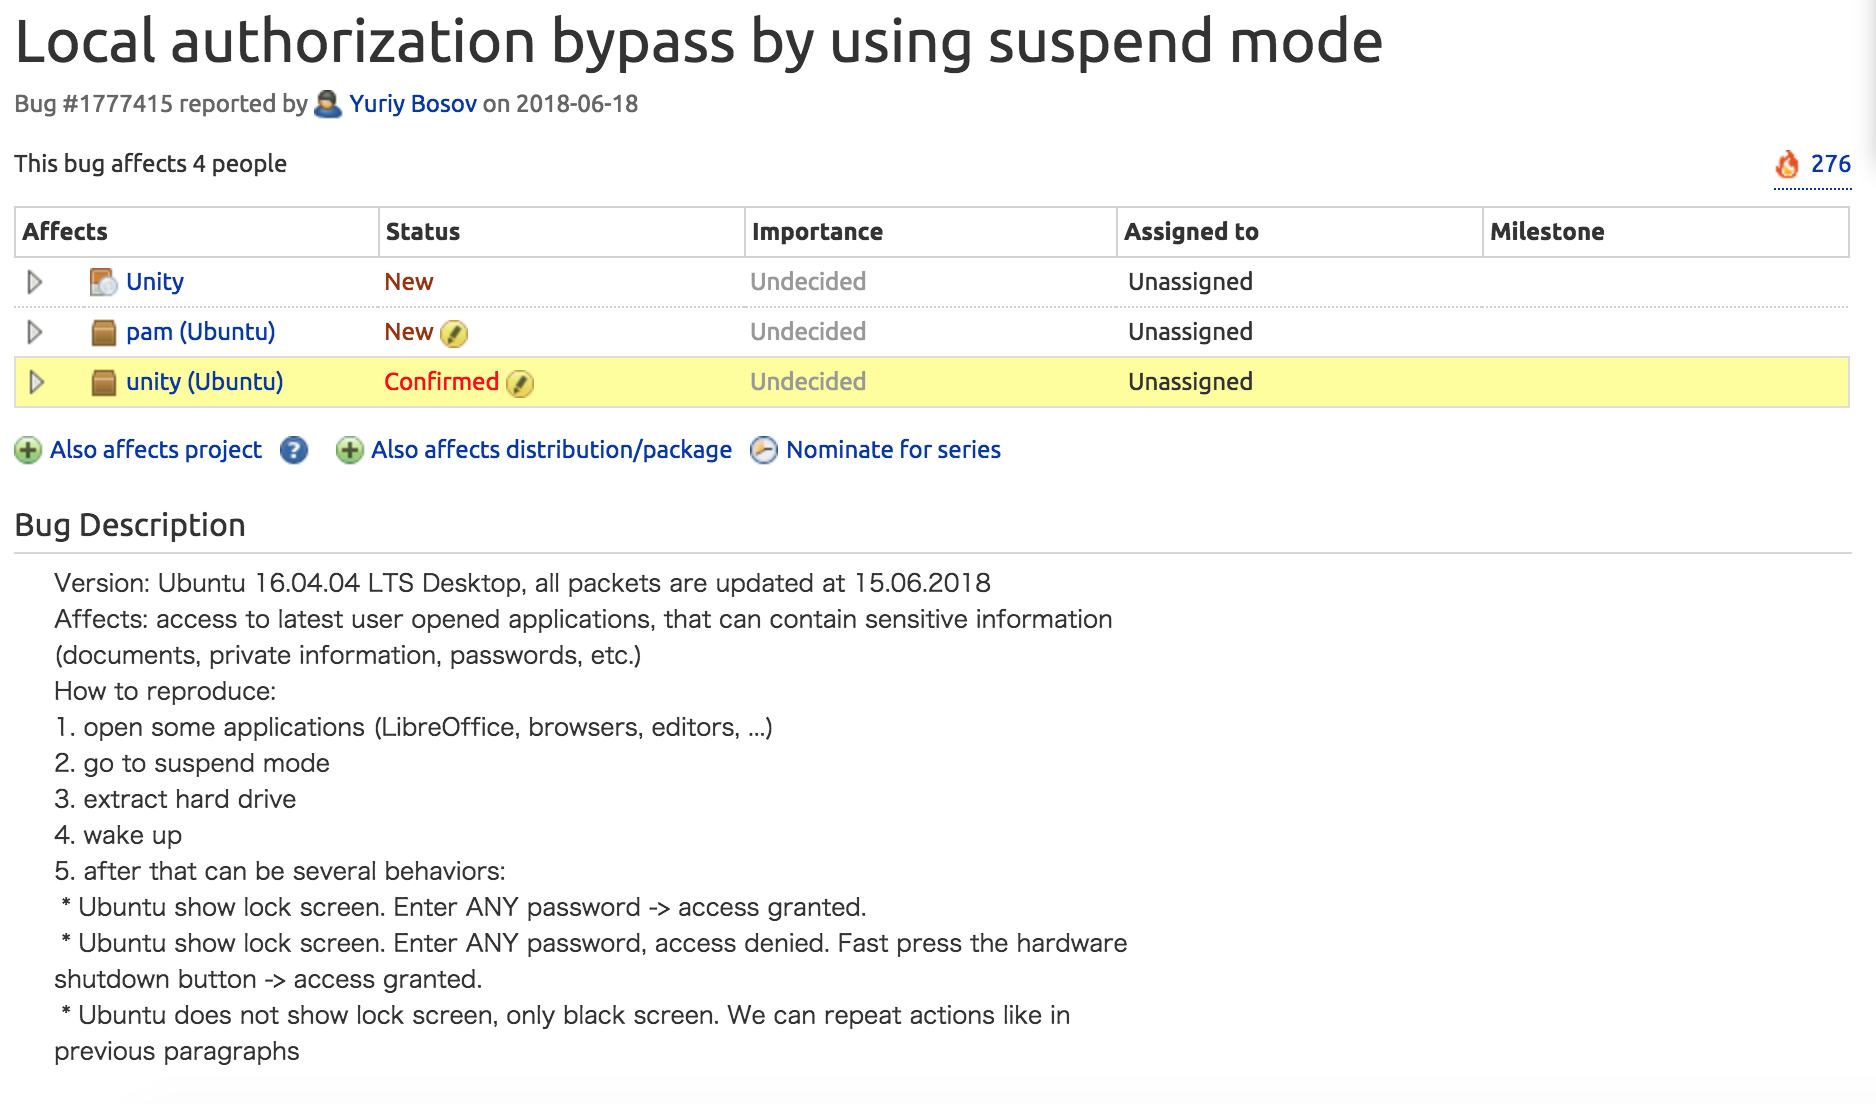This screenshot has width=1876, height=1104.
Task: Click the bug heat number 276
Action: pos(1830,164)
